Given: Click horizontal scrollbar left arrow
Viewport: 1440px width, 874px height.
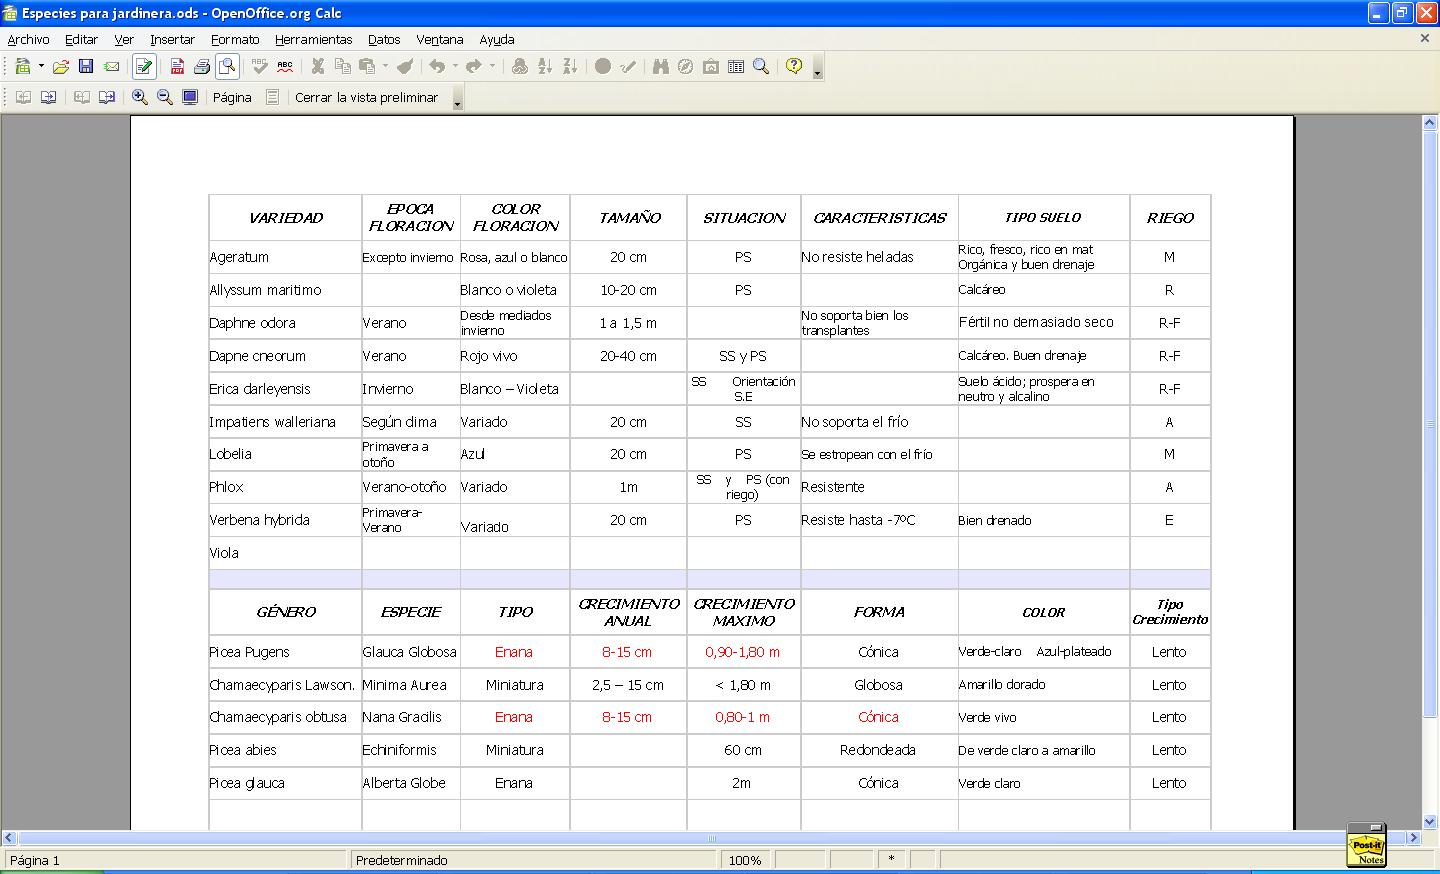Looking at the screenshot, I should [x=9, y=837].
